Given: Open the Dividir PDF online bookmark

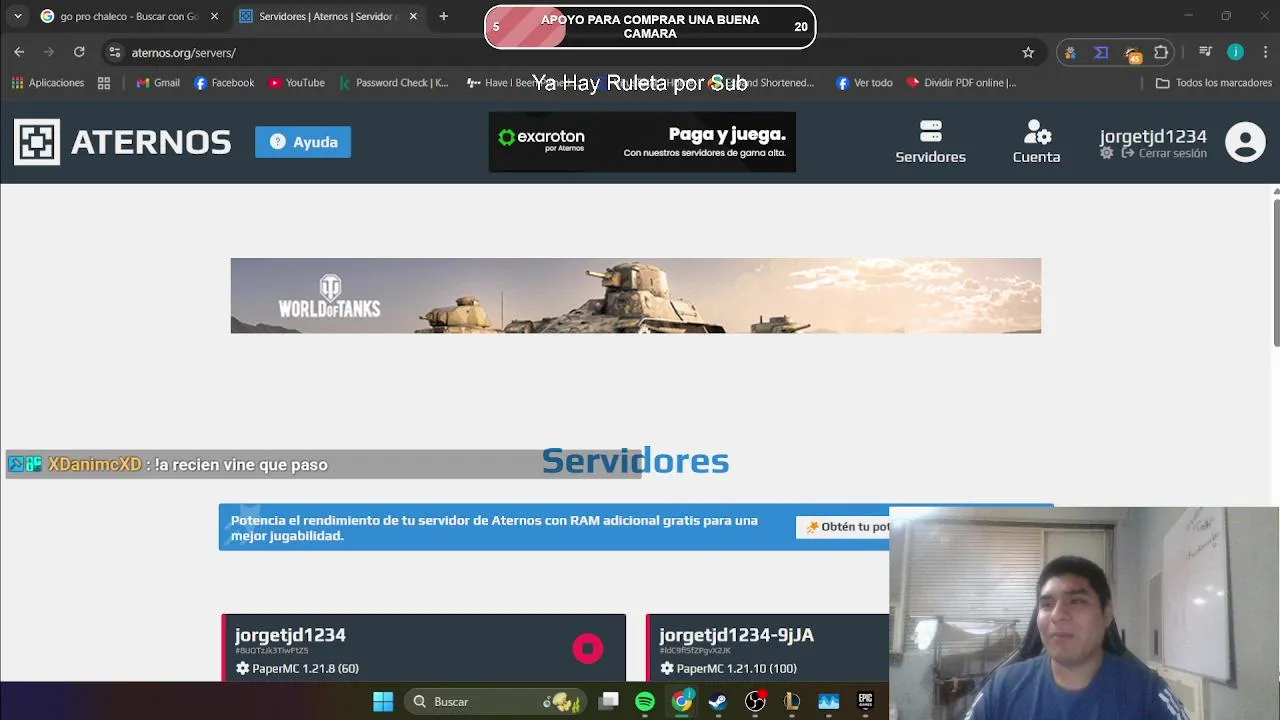Looking at the screenshot, I should coord(961,83).
